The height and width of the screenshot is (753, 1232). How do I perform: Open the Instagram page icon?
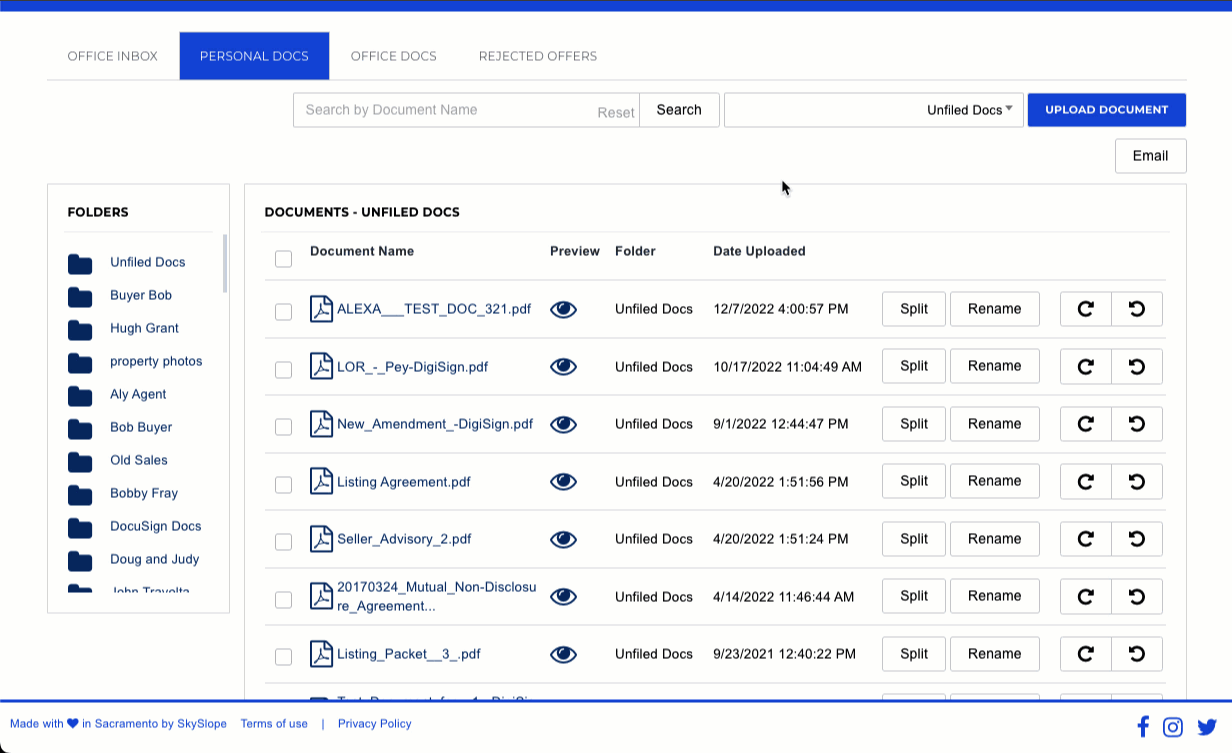pos(1173,727)
